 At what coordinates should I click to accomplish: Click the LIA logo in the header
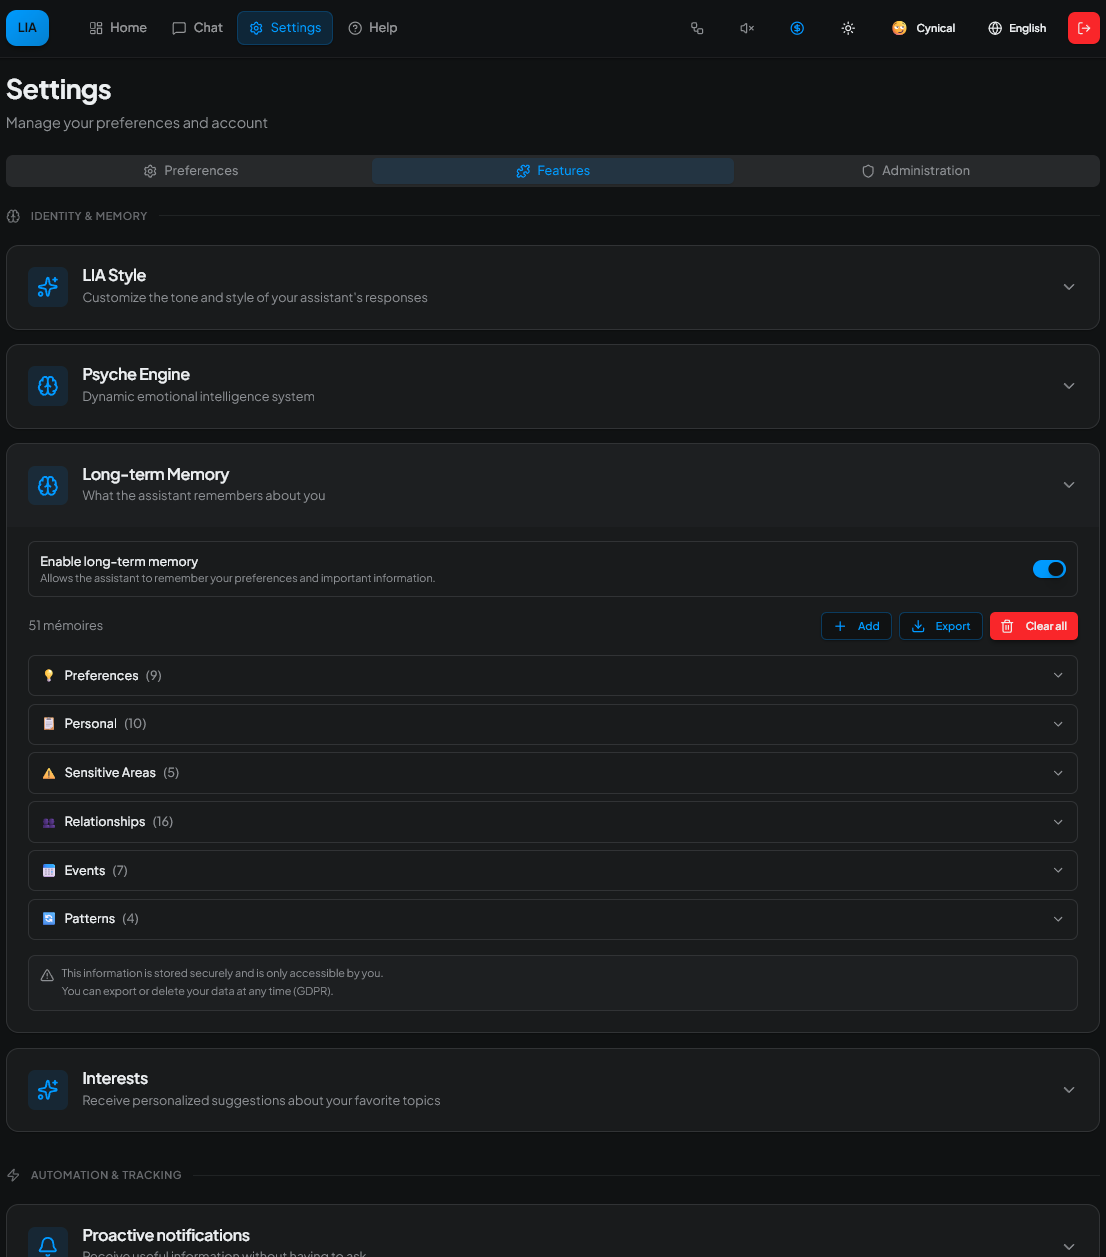(27, 28)
